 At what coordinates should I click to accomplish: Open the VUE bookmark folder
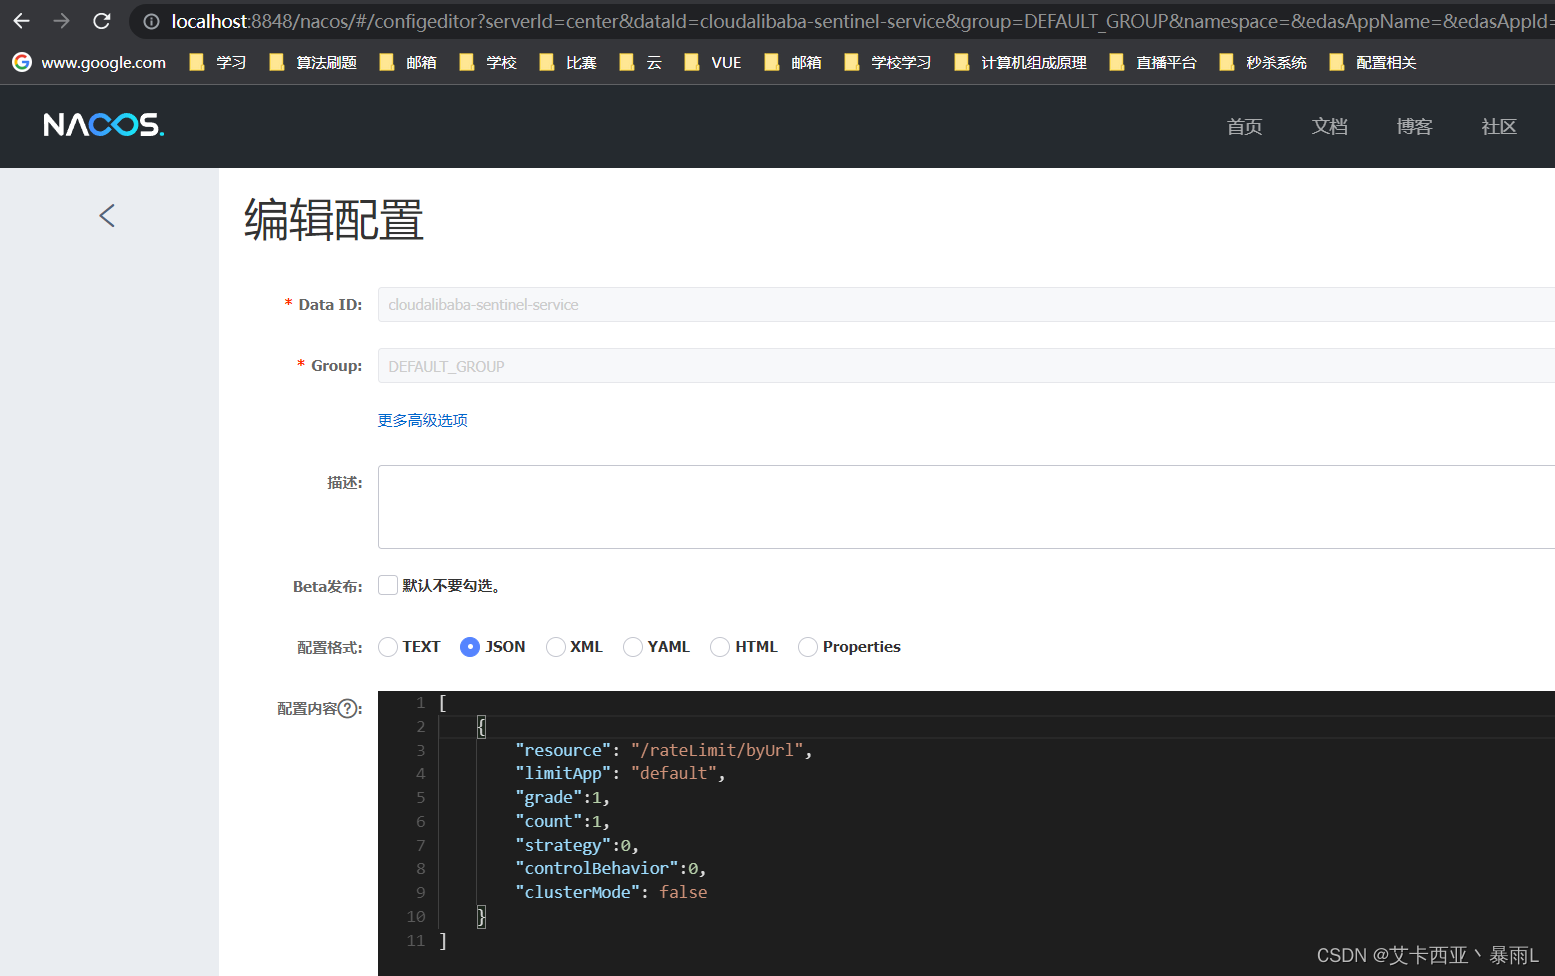coord(713,62)
